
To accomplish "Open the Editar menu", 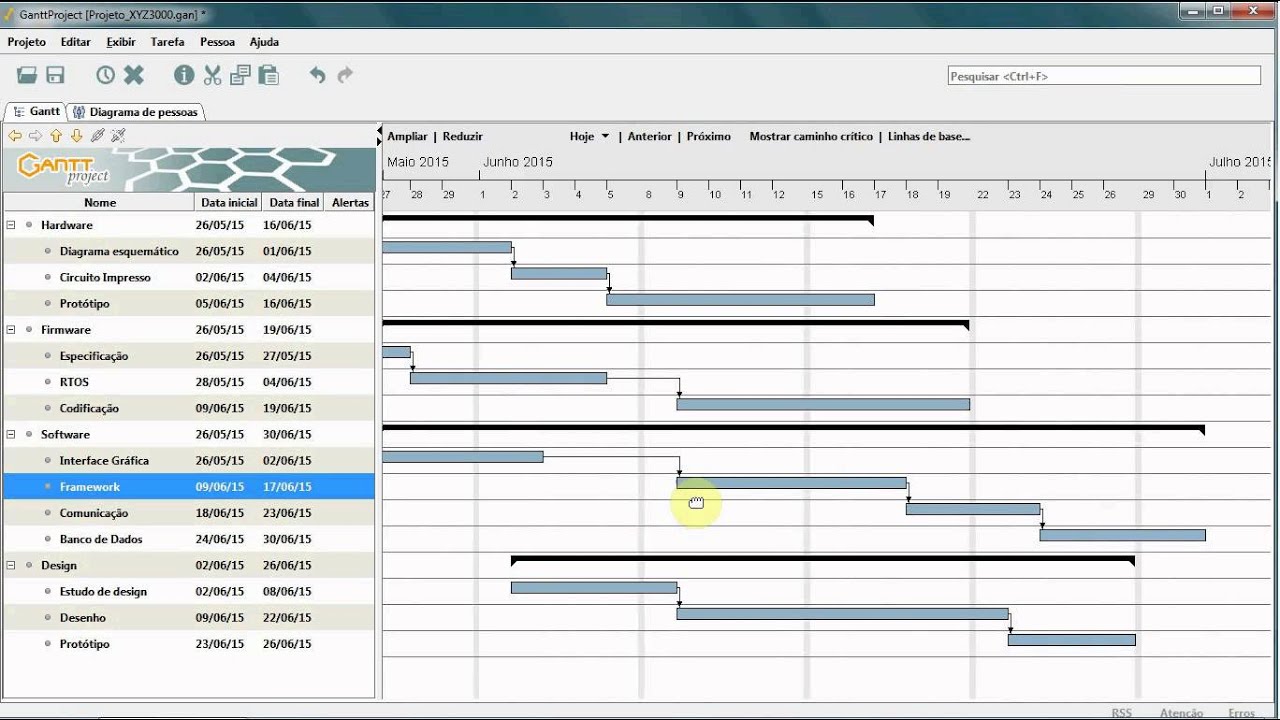I will pos(76,42).
